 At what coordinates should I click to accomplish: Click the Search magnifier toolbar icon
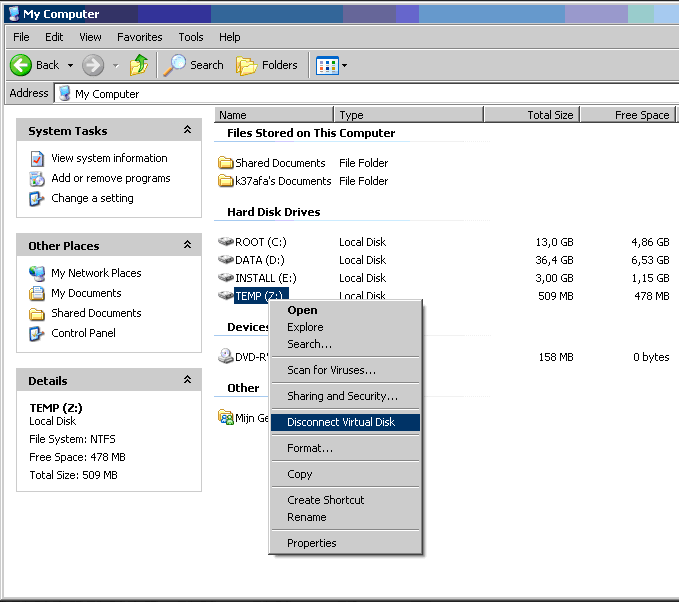tap(174, 65)
